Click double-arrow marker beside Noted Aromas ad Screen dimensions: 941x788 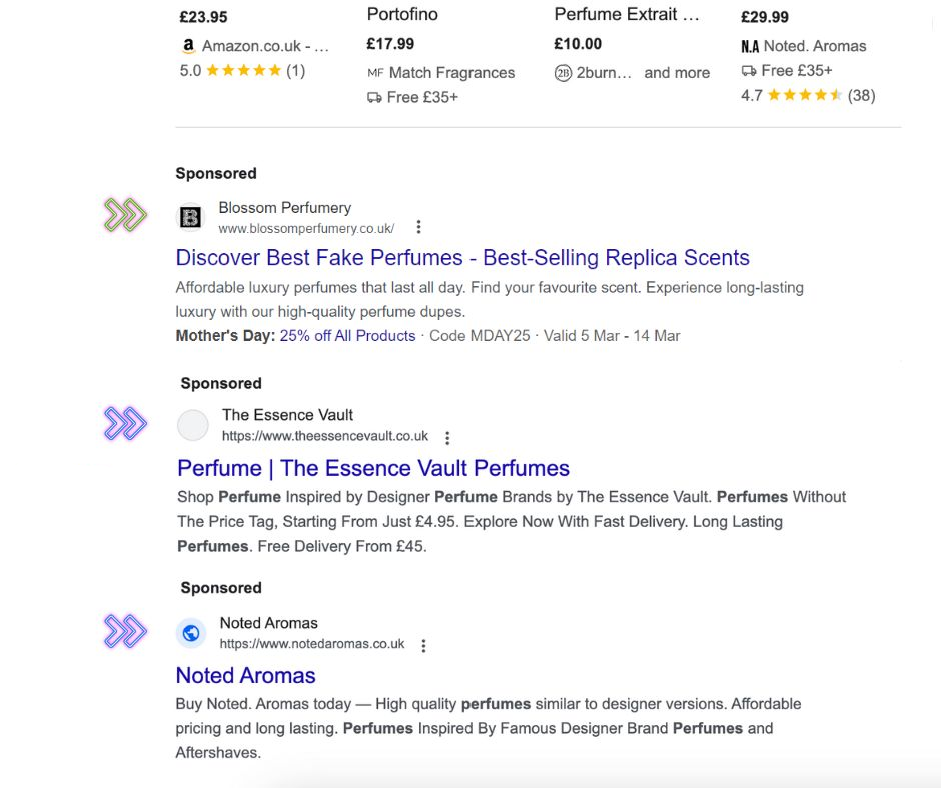point(126,631)
